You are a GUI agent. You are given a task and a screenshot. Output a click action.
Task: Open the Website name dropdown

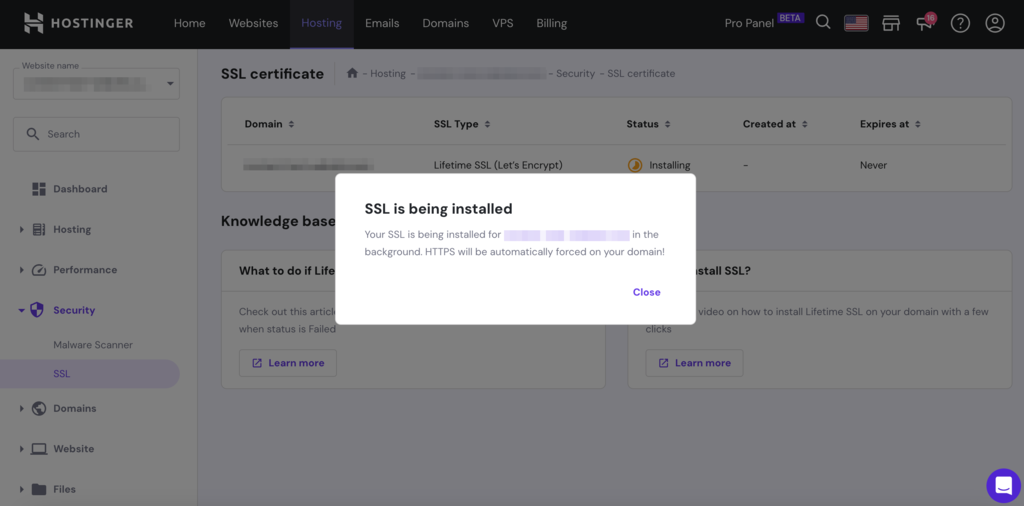[x=96, y=84]
